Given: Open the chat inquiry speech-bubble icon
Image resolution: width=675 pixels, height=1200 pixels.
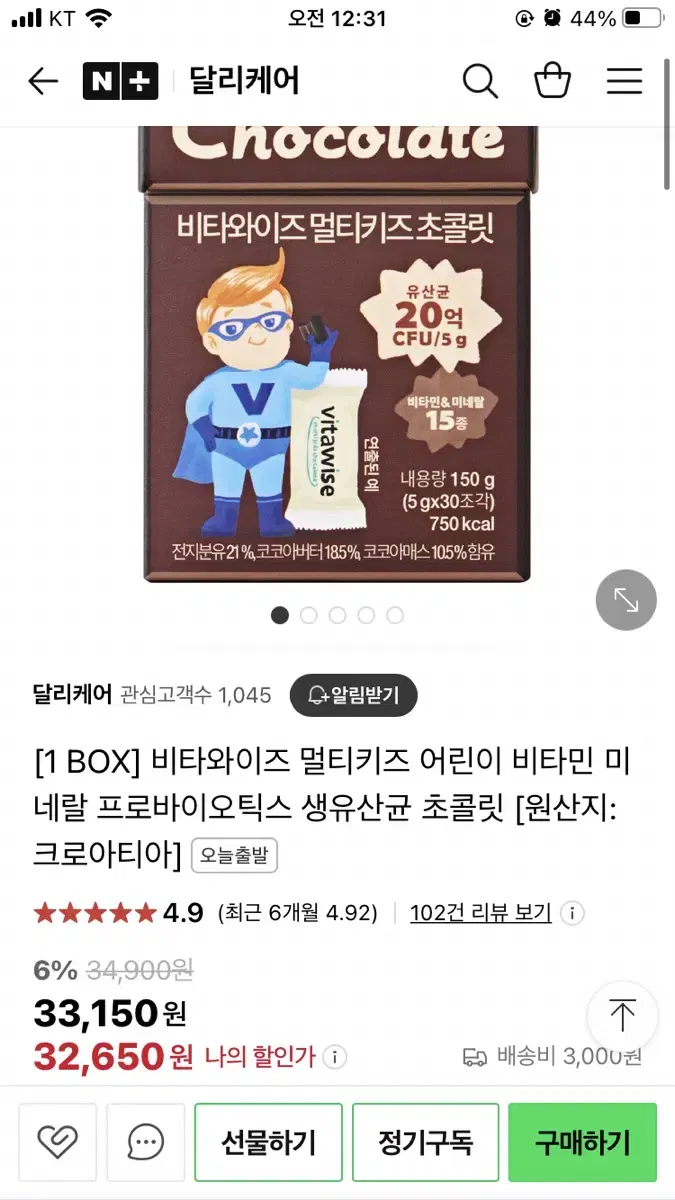Looking at the screenshot, I should click(146, 1141).
